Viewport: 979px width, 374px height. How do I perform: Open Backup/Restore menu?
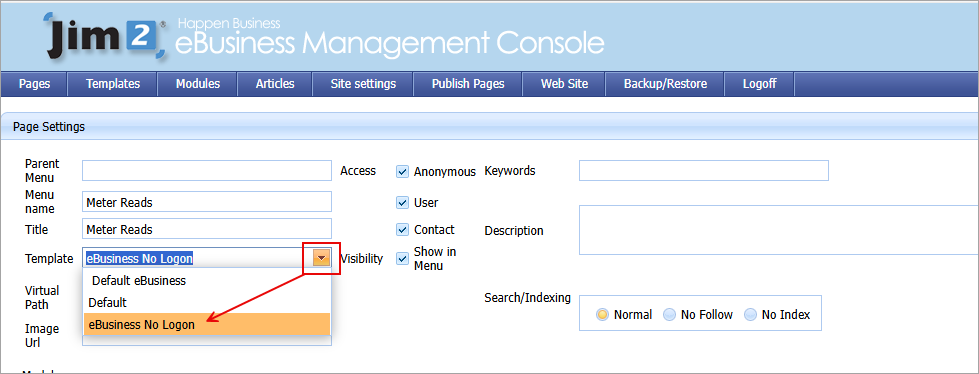pos(665,84)
